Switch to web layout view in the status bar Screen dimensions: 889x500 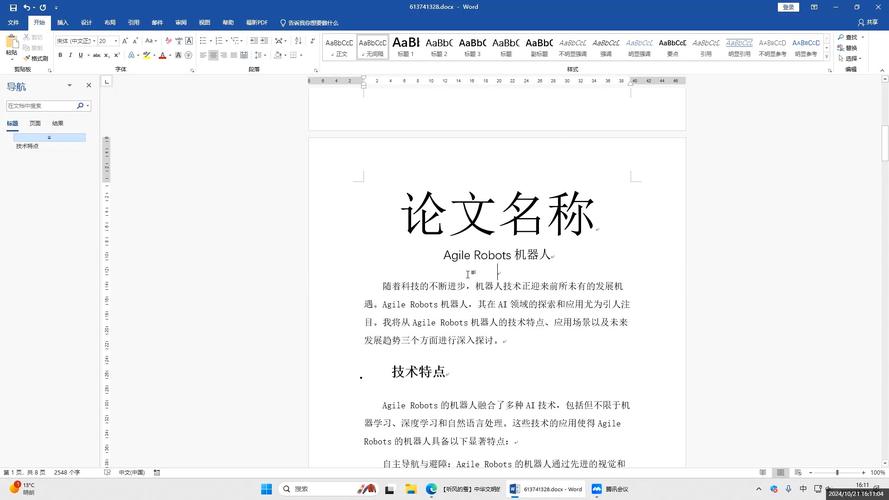798,472
